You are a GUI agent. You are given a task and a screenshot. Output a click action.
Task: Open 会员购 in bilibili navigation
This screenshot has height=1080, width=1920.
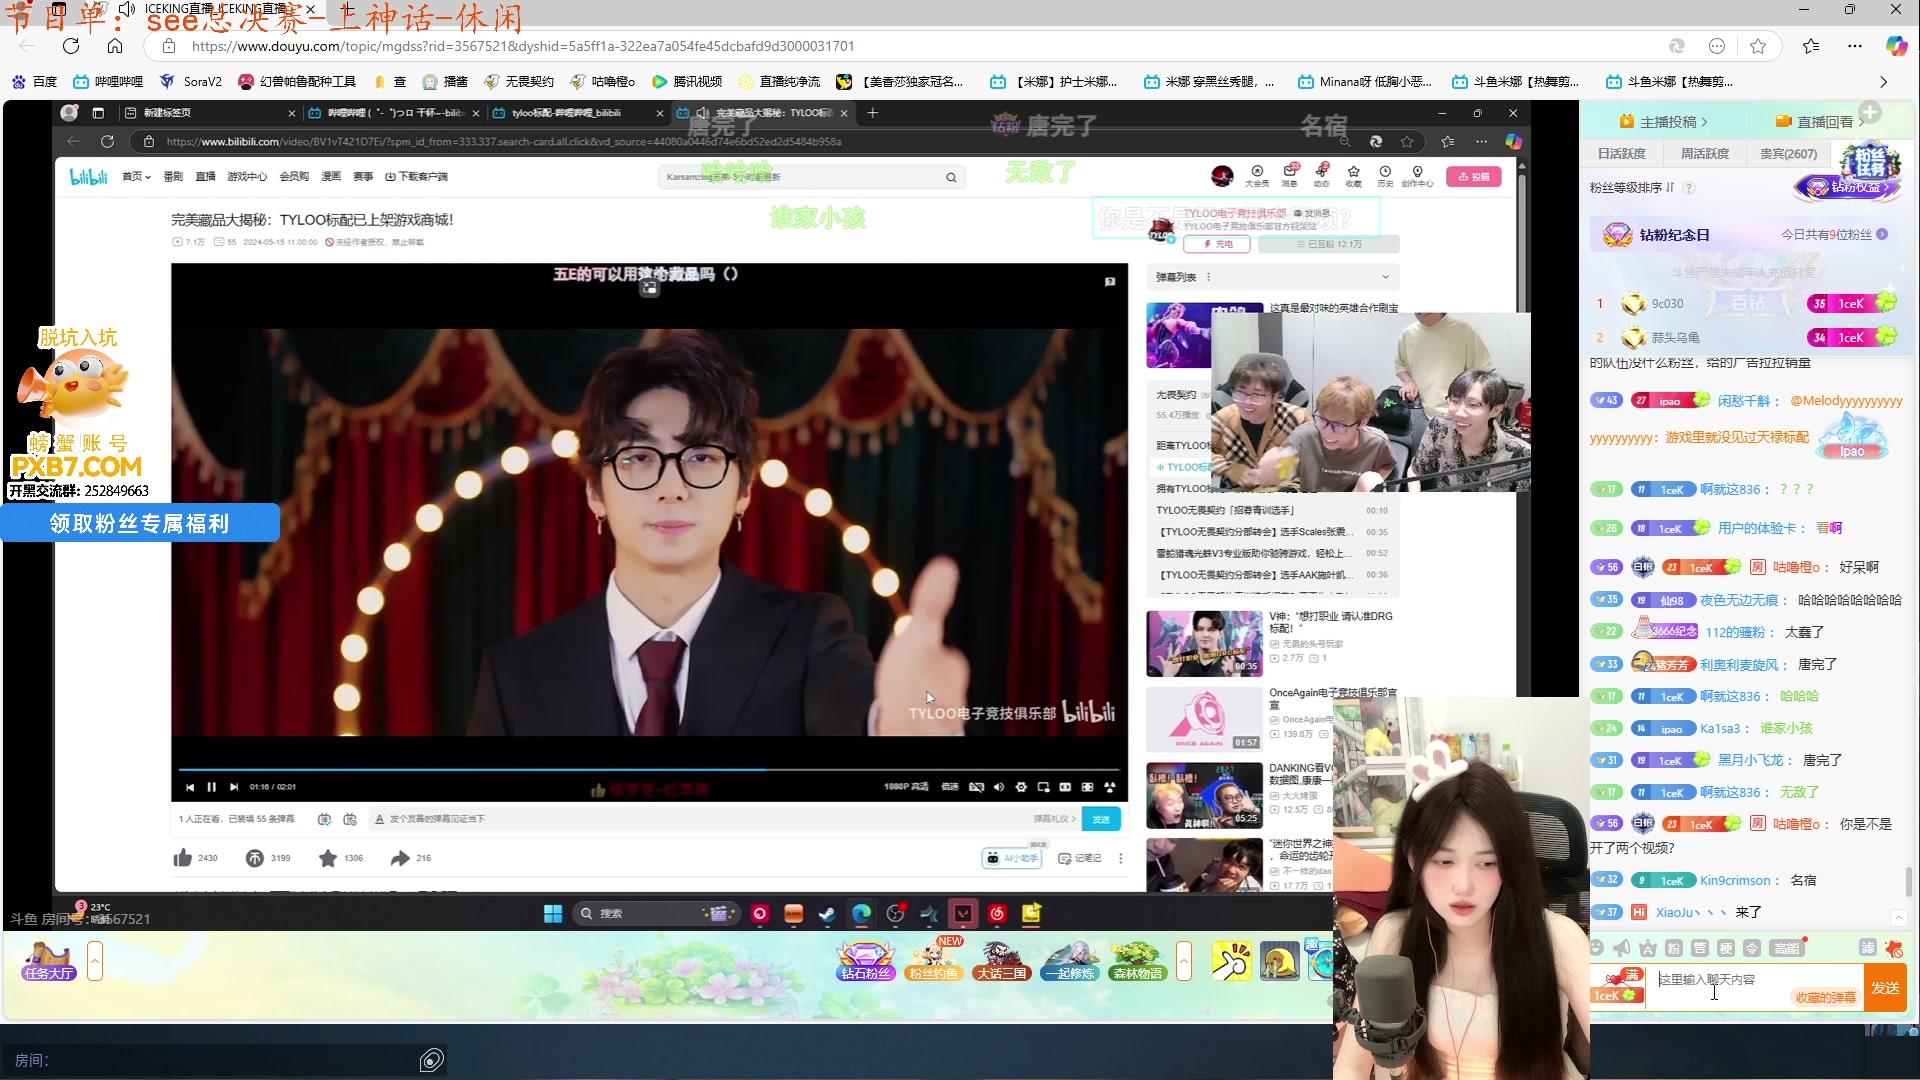pyautogui.click(x=294, y=177)
